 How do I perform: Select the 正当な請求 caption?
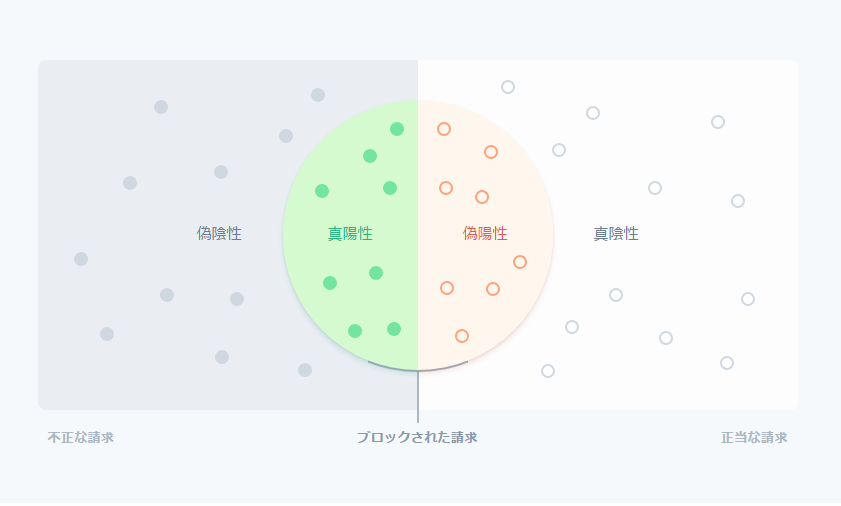[754, 437]
